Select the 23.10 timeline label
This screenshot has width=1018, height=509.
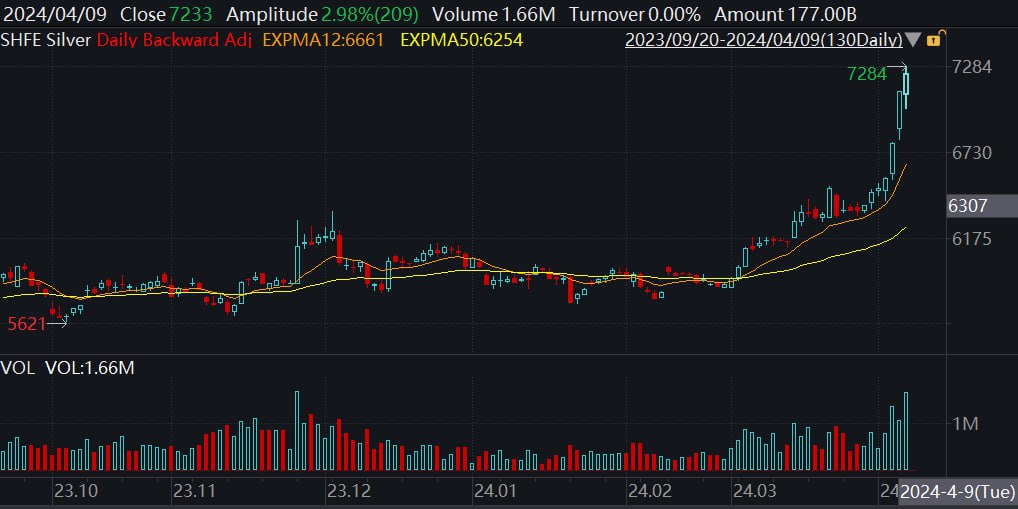pos(75,492)
